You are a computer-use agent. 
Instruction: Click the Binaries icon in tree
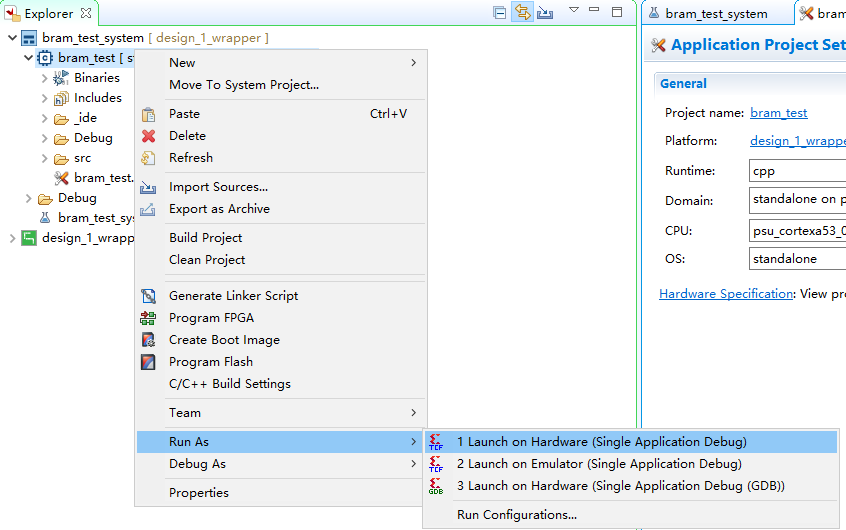coord(60,78)
